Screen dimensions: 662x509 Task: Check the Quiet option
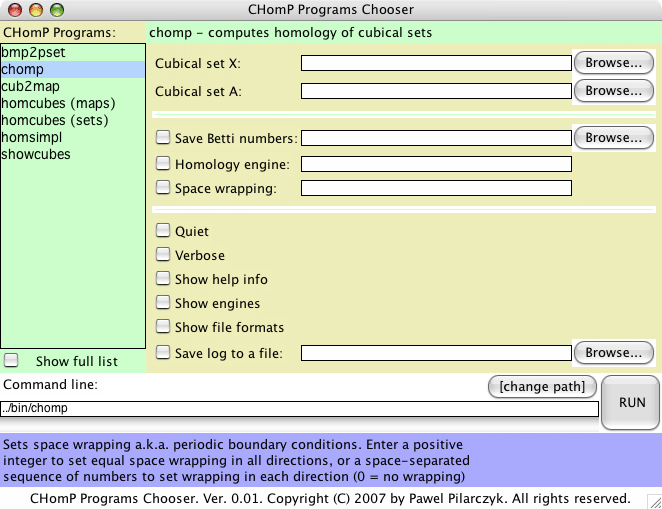click(163, 230)
